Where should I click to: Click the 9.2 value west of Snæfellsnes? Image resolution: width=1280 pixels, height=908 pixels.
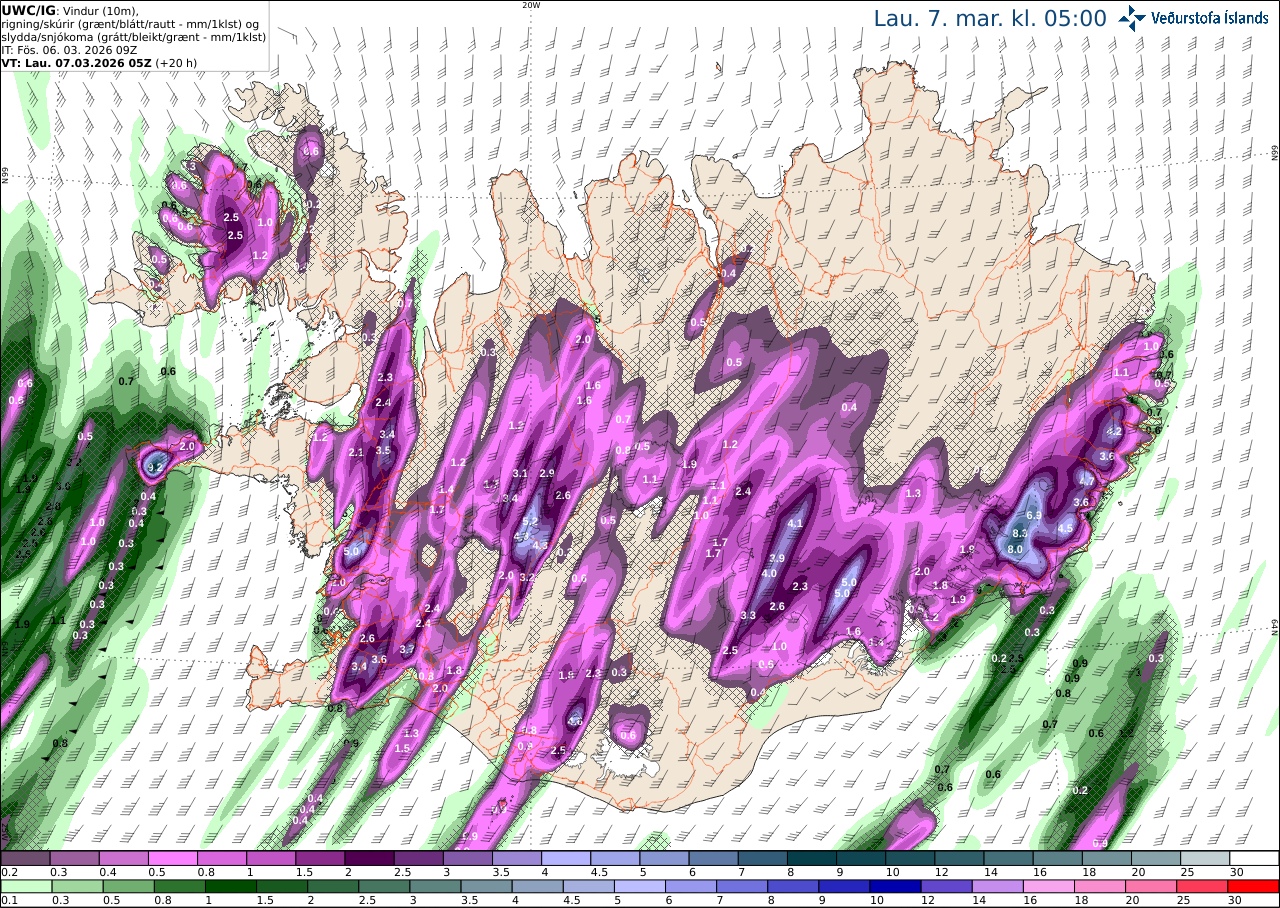(x=155, y=467)
